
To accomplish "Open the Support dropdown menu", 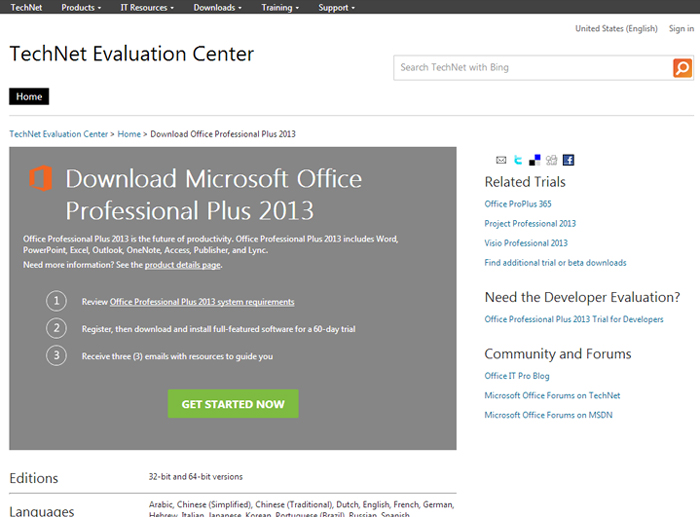I will pos(336,8).
